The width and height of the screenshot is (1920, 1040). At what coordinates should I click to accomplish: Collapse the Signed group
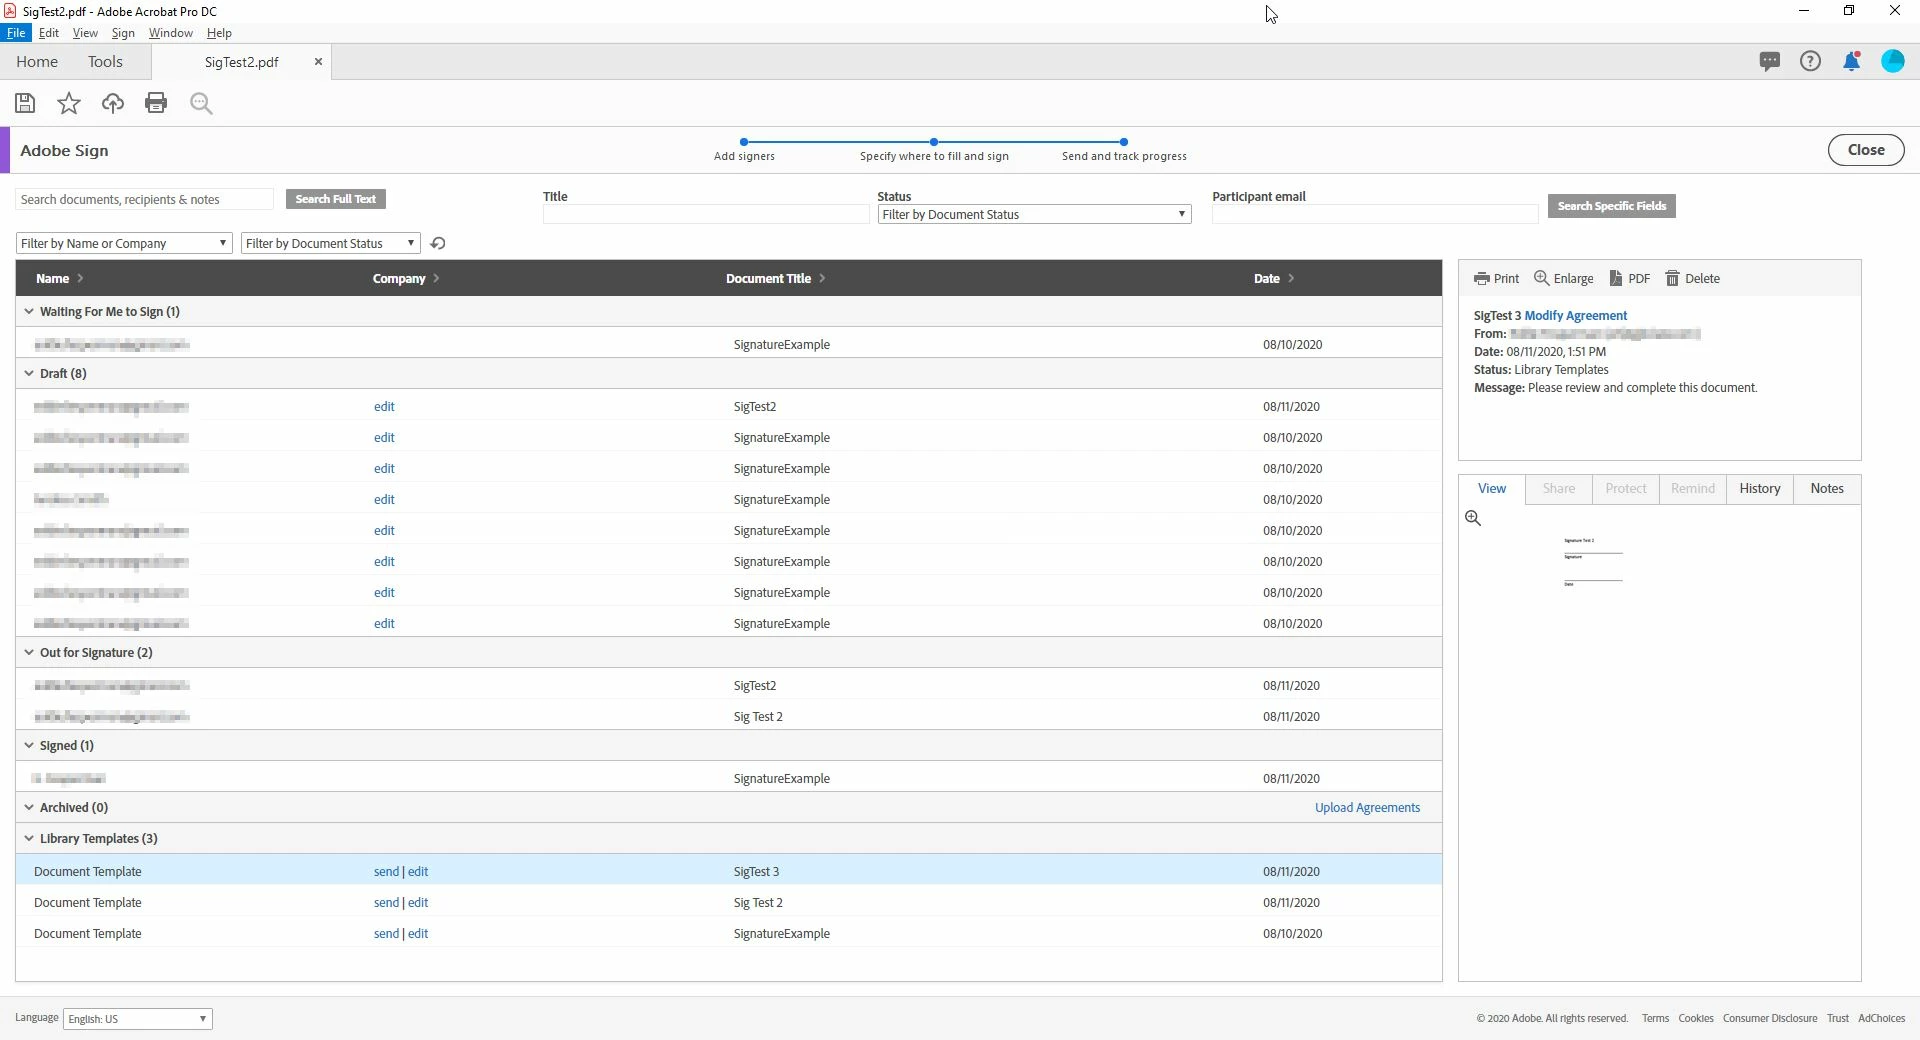coord(29,746)
